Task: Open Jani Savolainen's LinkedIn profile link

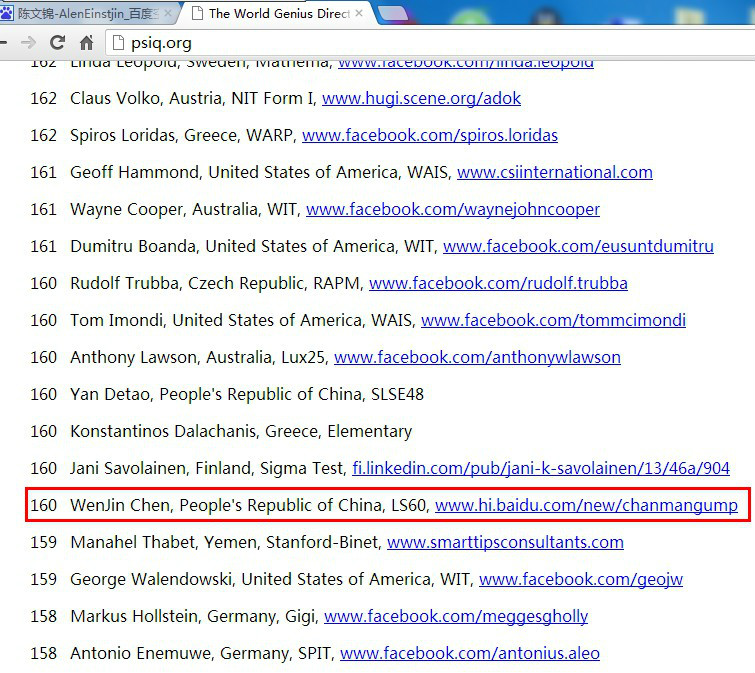Action: [x=540, y=468]
